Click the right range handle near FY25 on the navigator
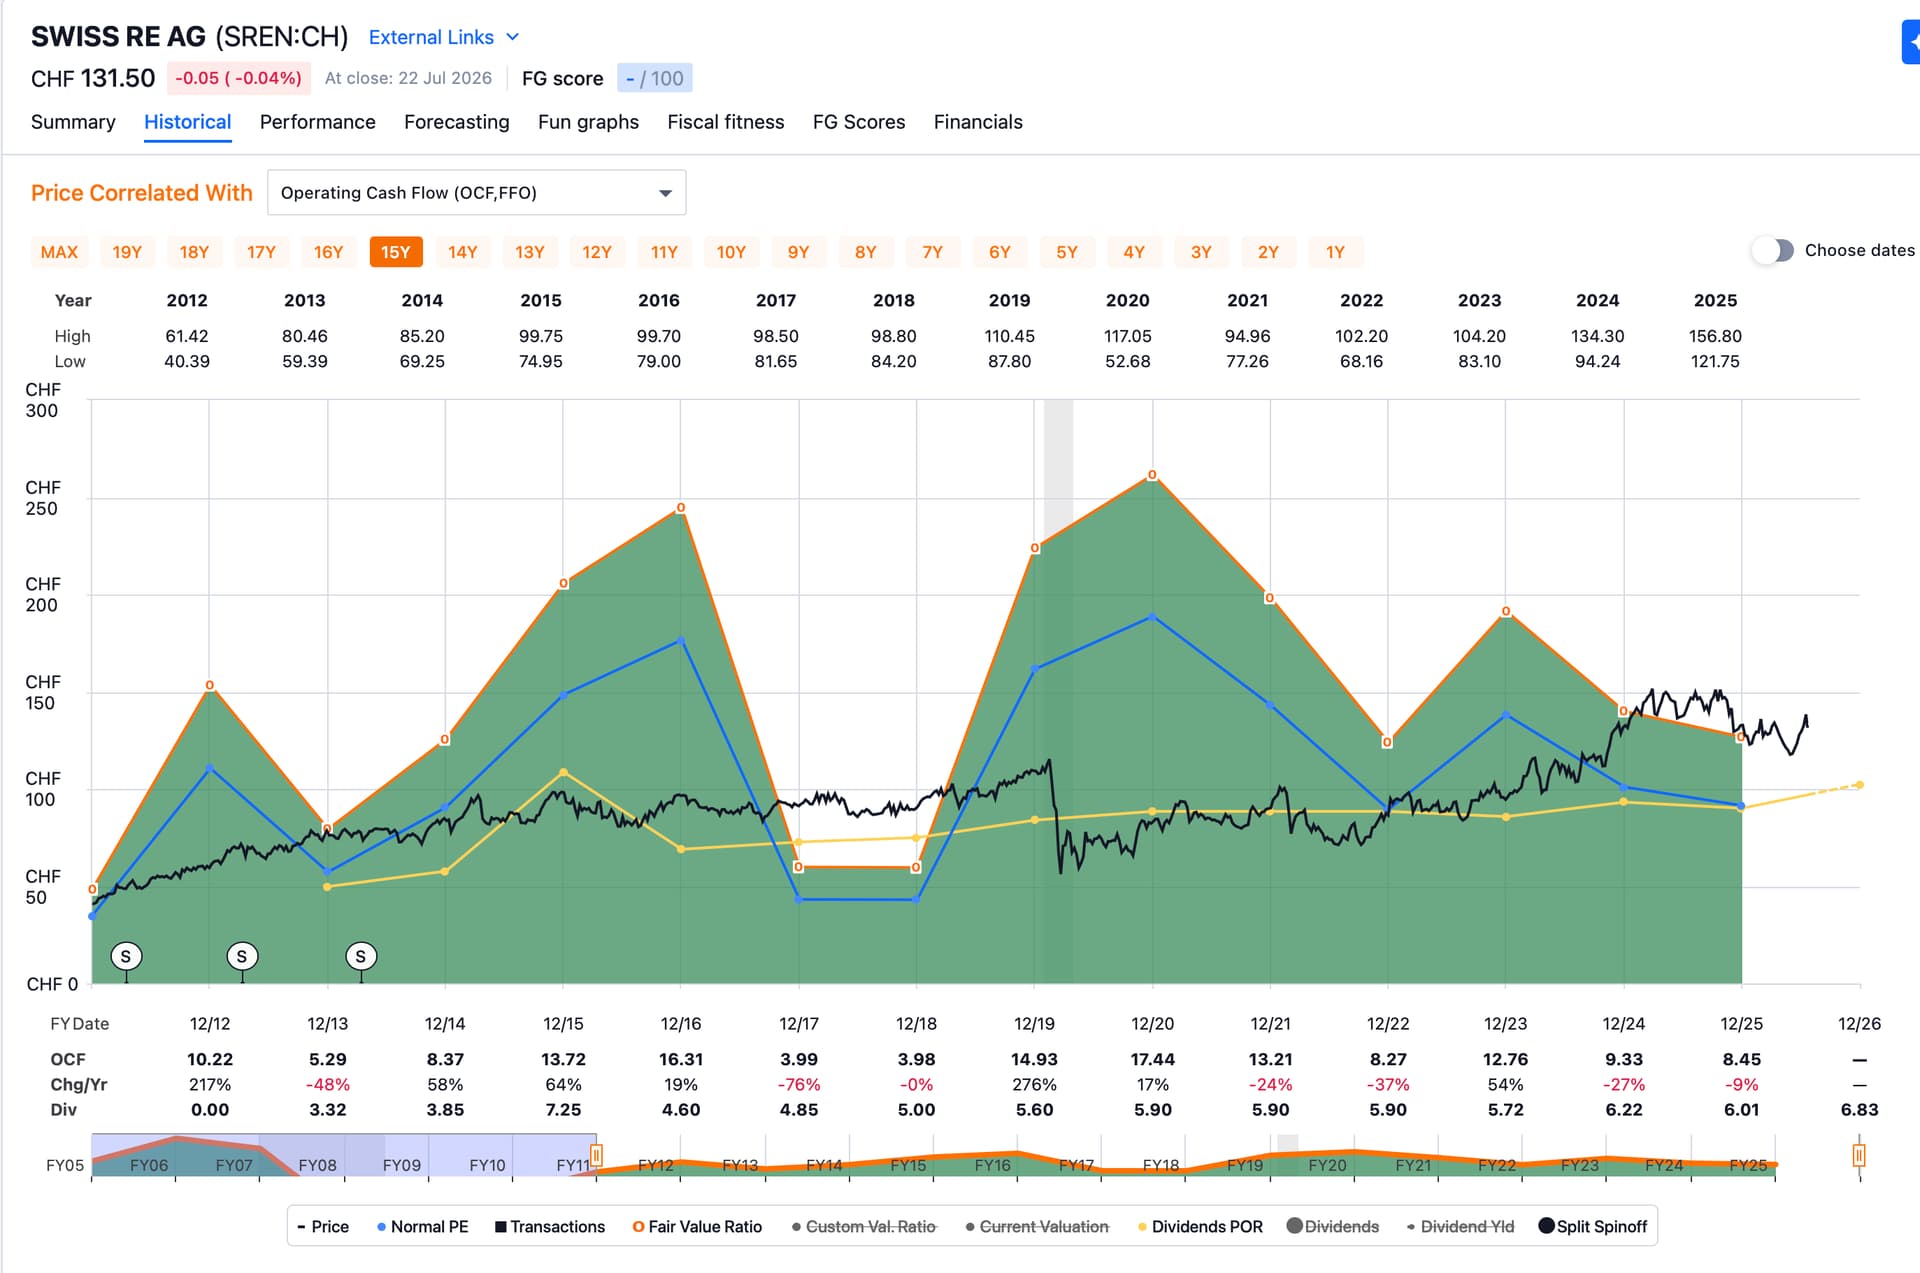The width and height of the screenshot is (1920, 1273). coord(1859,1156)
